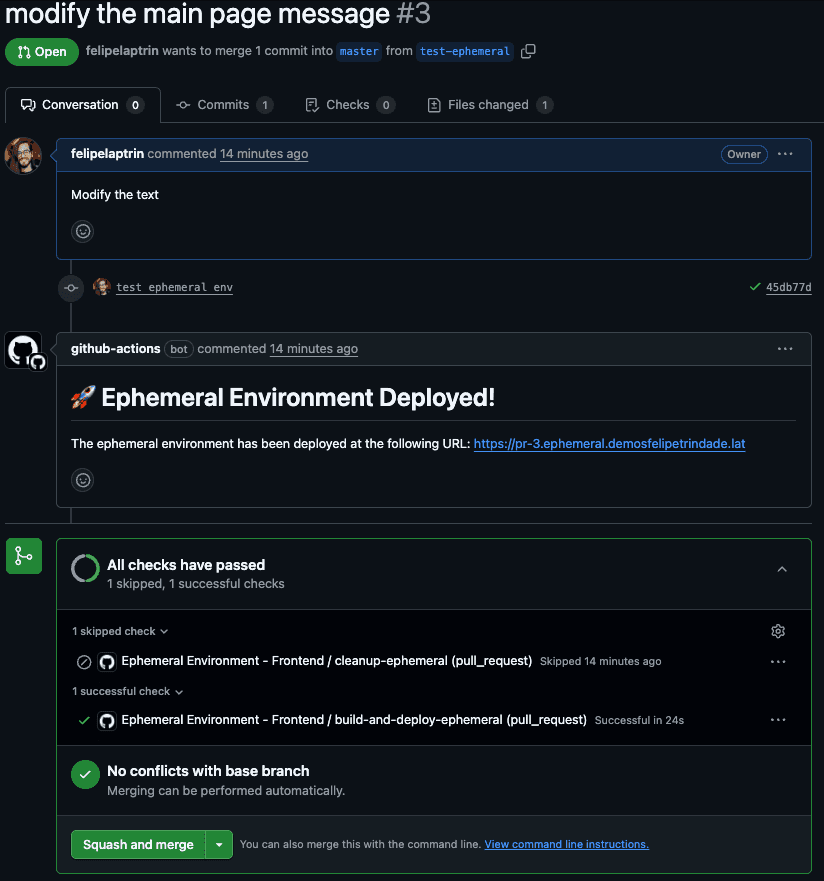The width and height of the screenshot is (824, 881).
Task: Open test ephemeral env commit link
Action: pos(174,287)
